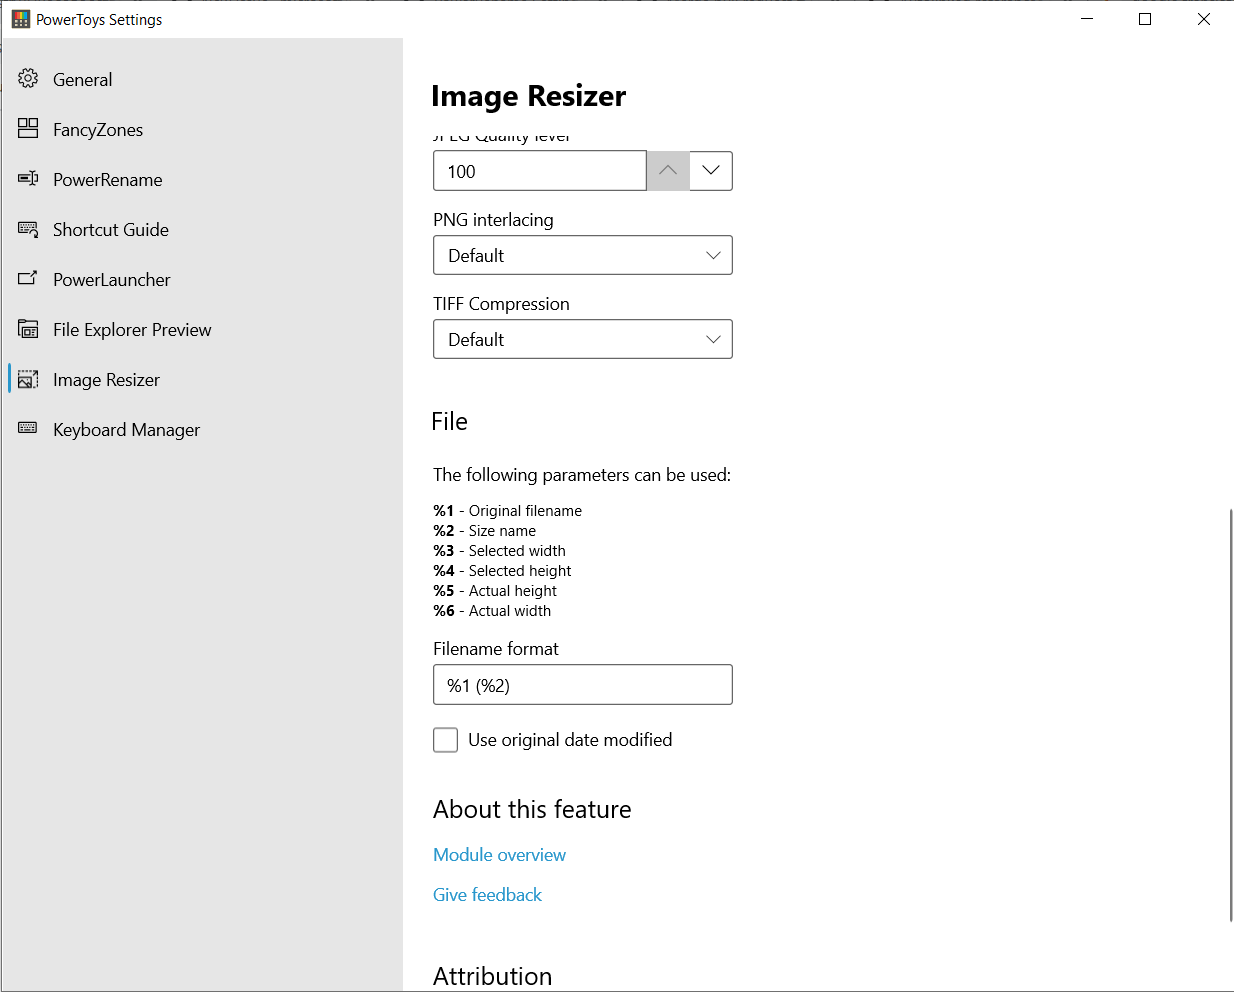
Task: Click the 'PNG interlacing' label
Action: [x=493, y=220]
